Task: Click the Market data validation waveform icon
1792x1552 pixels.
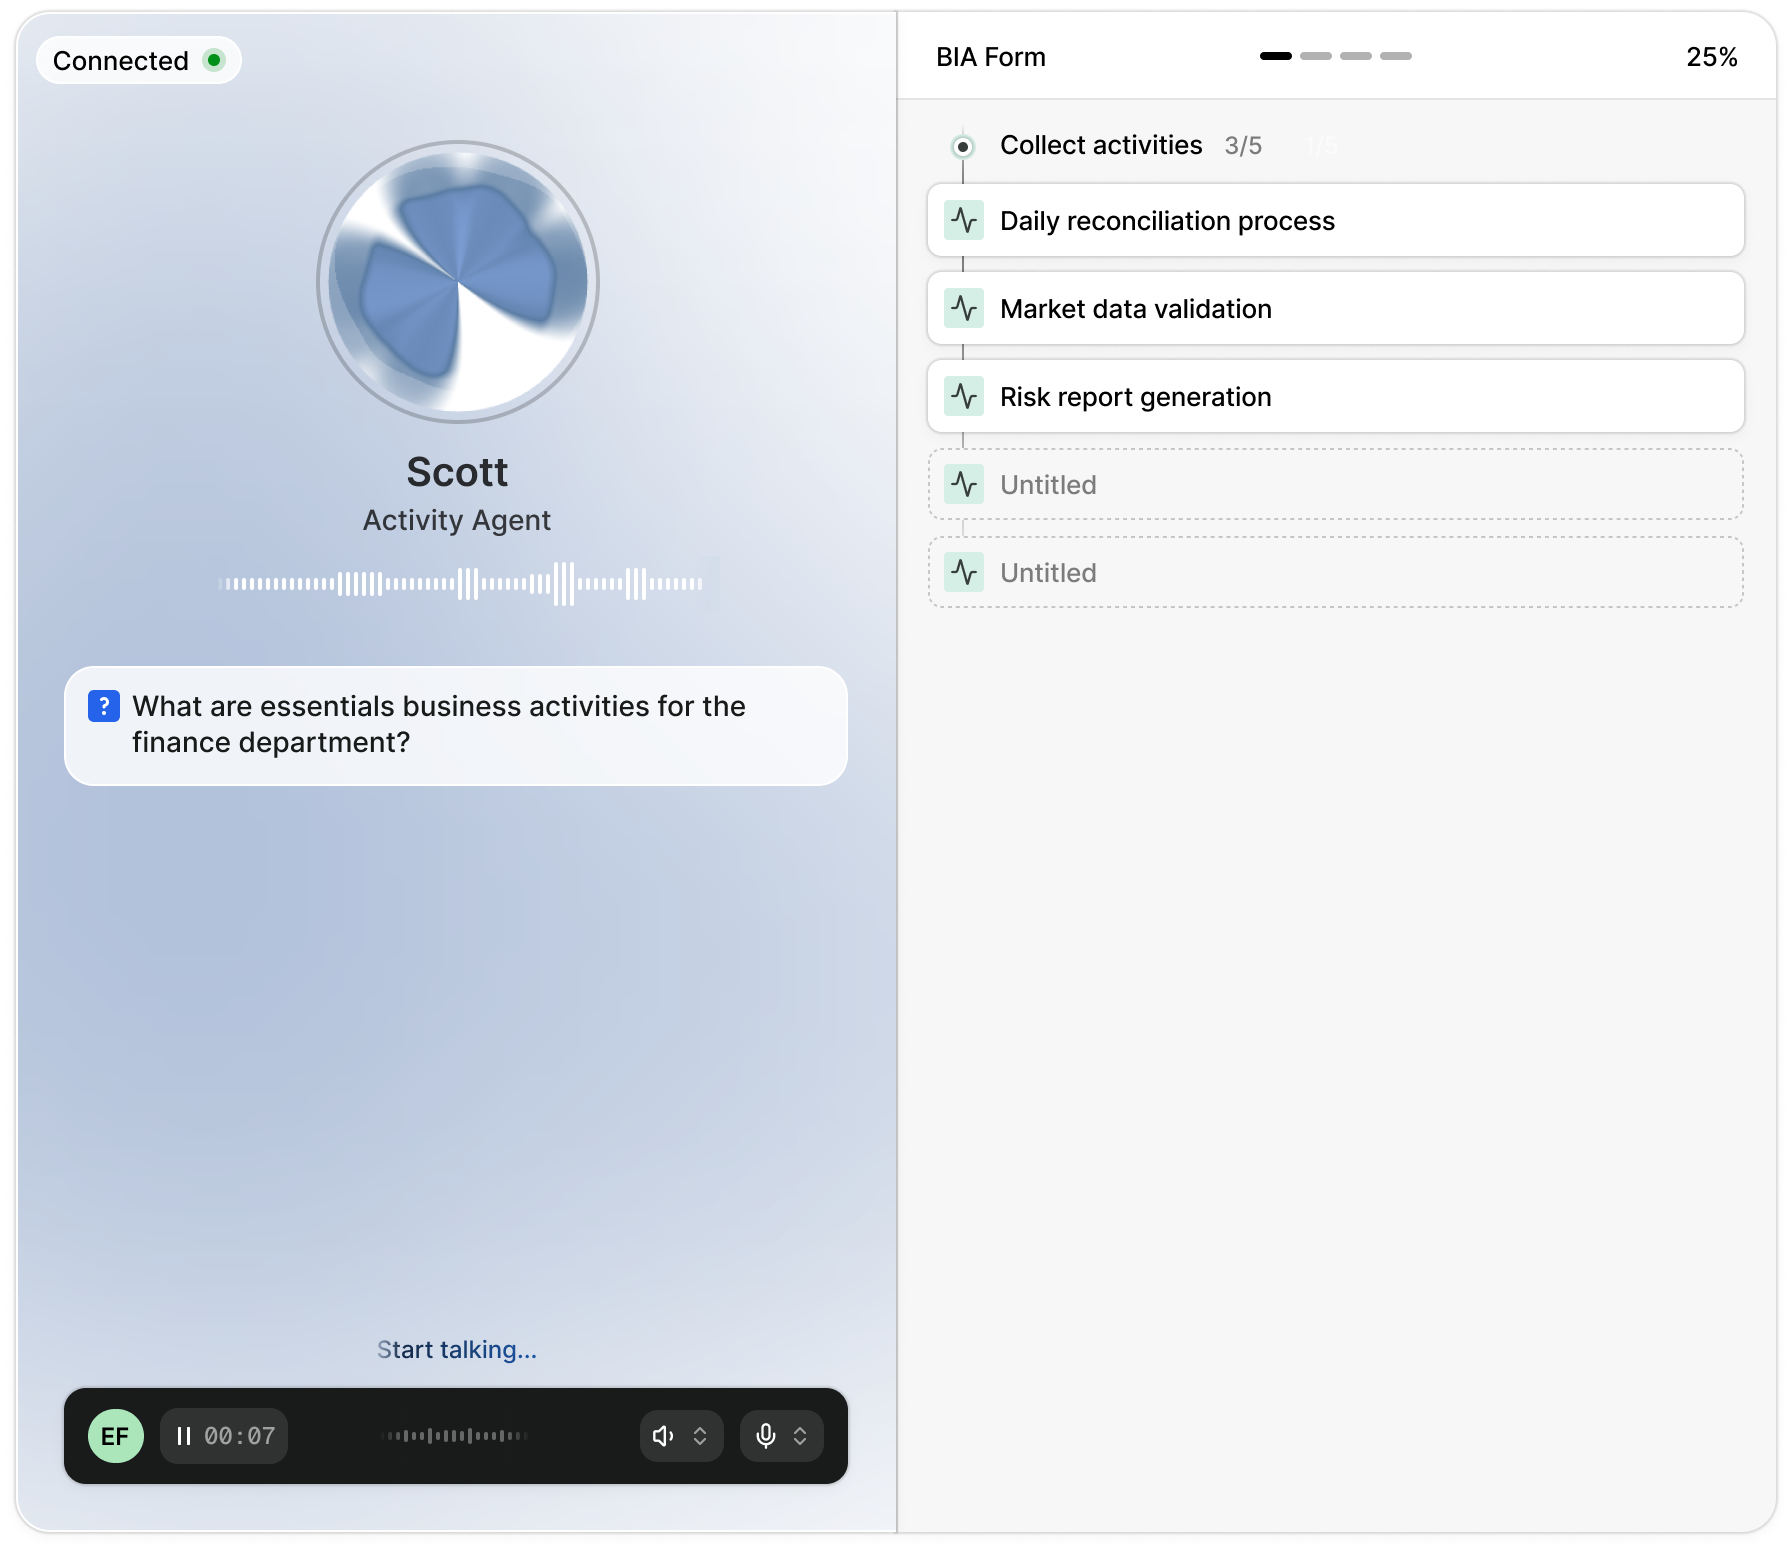Action: point(965,309)
